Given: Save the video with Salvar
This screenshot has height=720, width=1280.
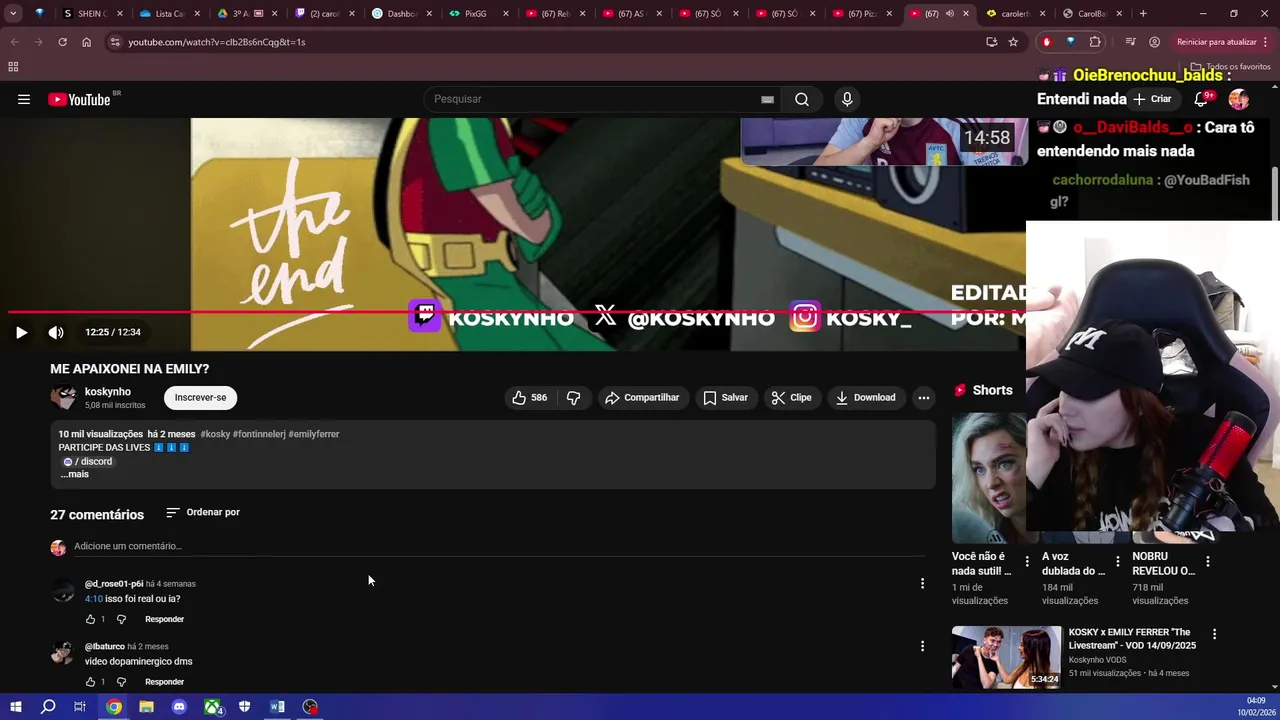Looking at the screenshot, I should [725, 398].
